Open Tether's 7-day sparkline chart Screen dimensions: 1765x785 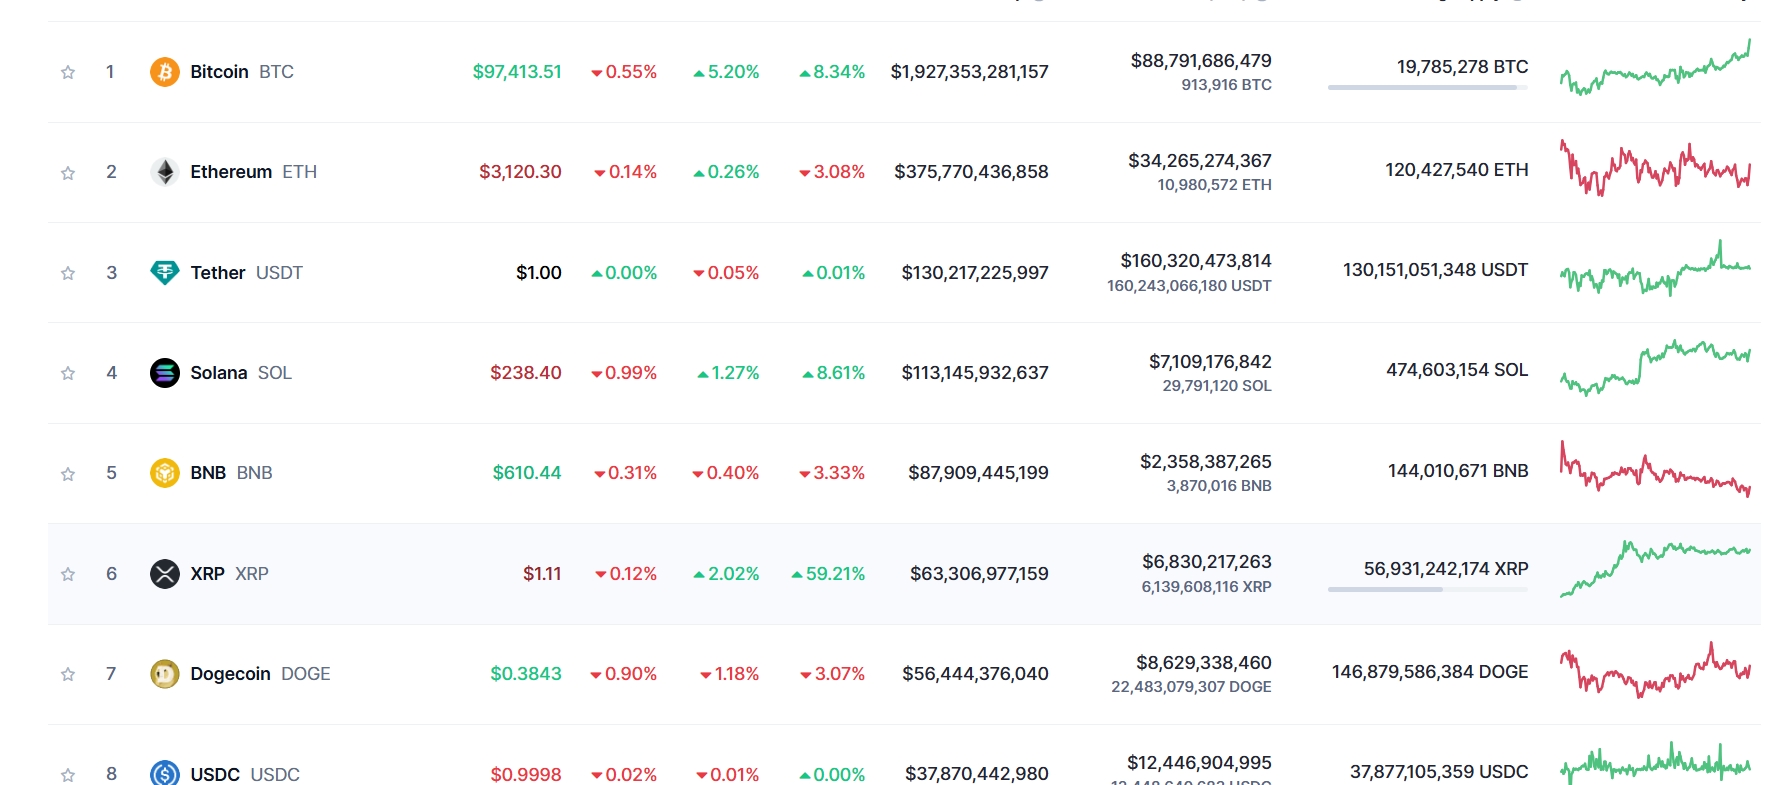pos(1655,268)
